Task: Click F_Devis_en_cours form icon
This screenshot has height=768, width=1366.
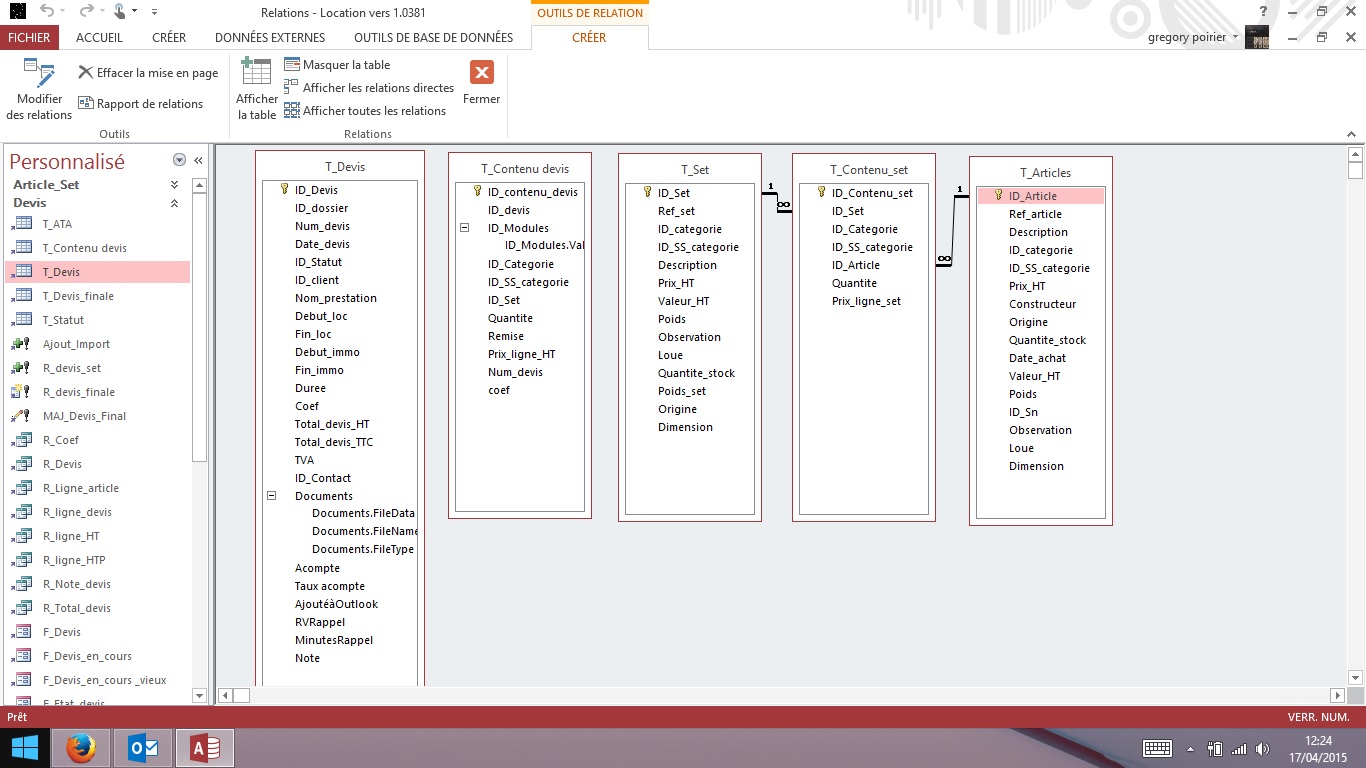Action: (21, 656)
